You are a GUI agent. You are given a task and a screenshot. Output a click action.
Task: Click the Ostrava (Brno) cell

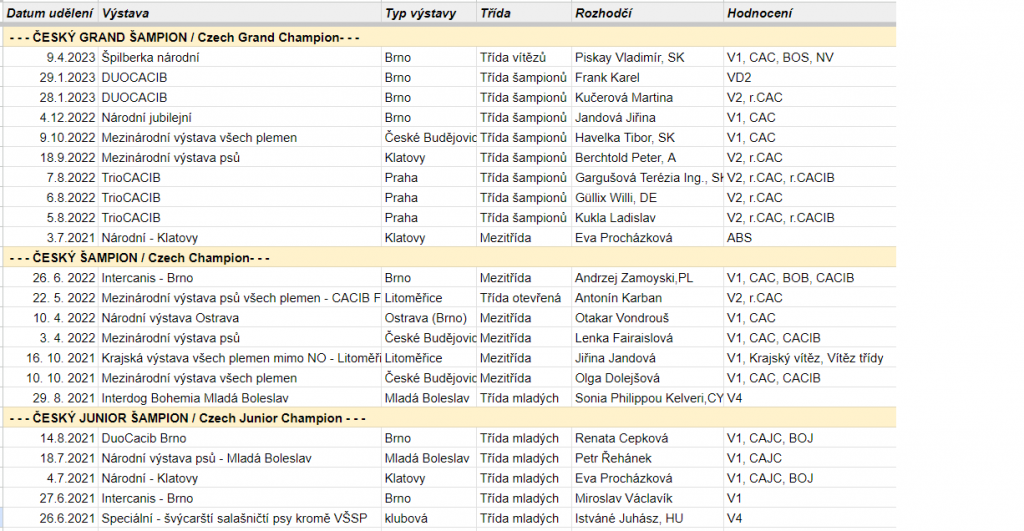point(429,318)
